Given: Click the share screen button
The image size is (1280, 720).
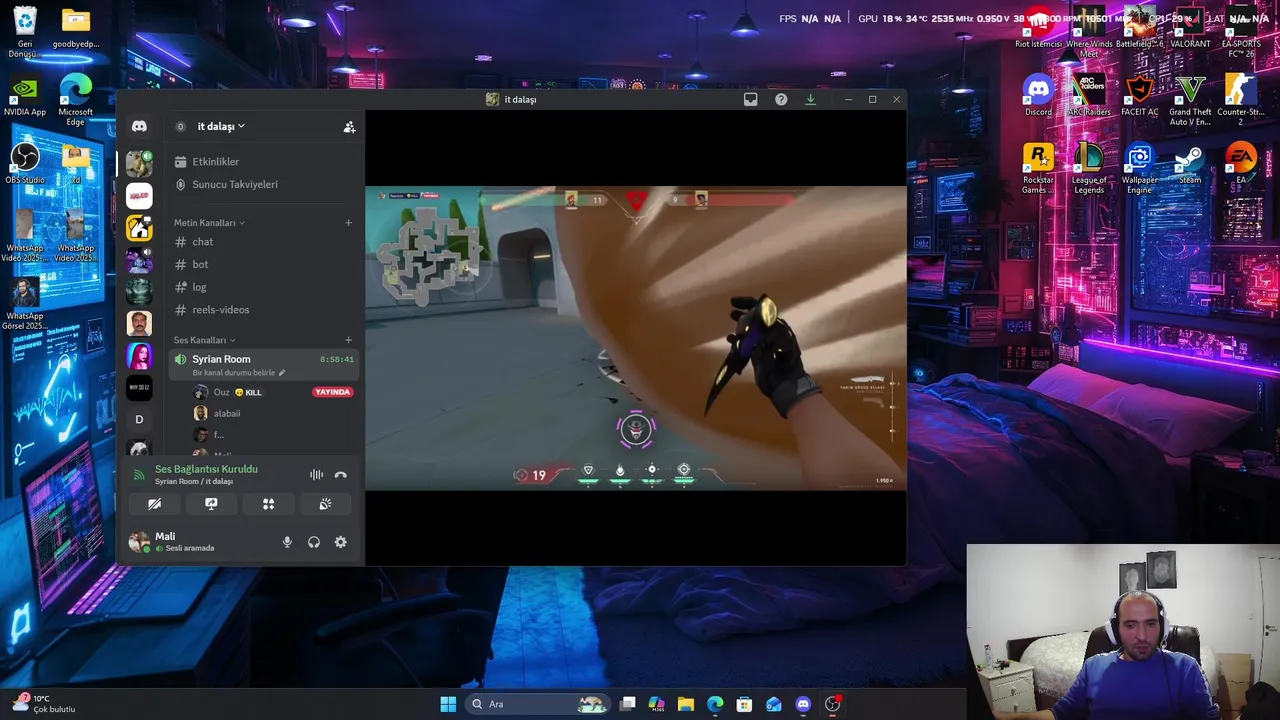Looking at the screenshot, I should (211, 504).
